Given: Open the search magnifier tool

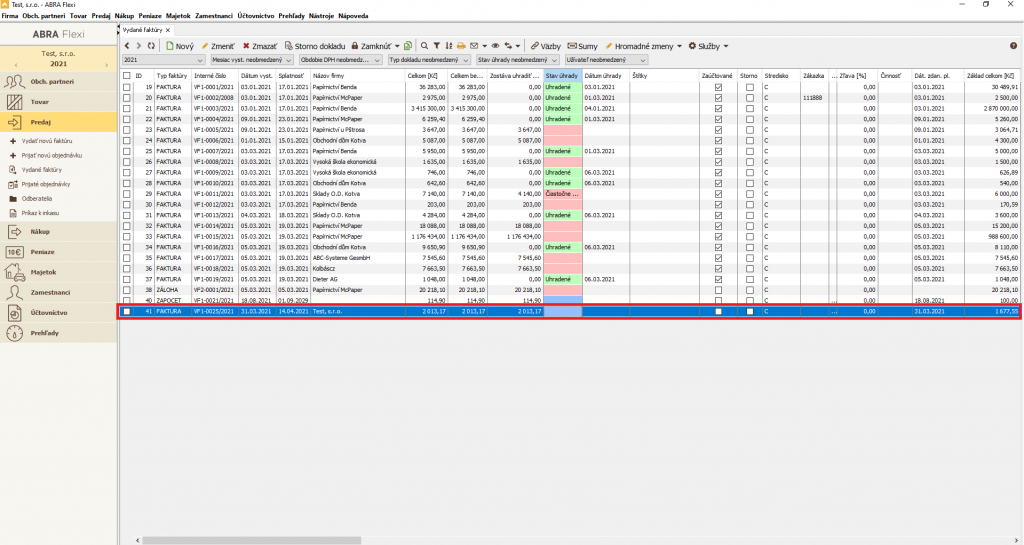Looking at the screenshot, I should [x=424, y=46].
